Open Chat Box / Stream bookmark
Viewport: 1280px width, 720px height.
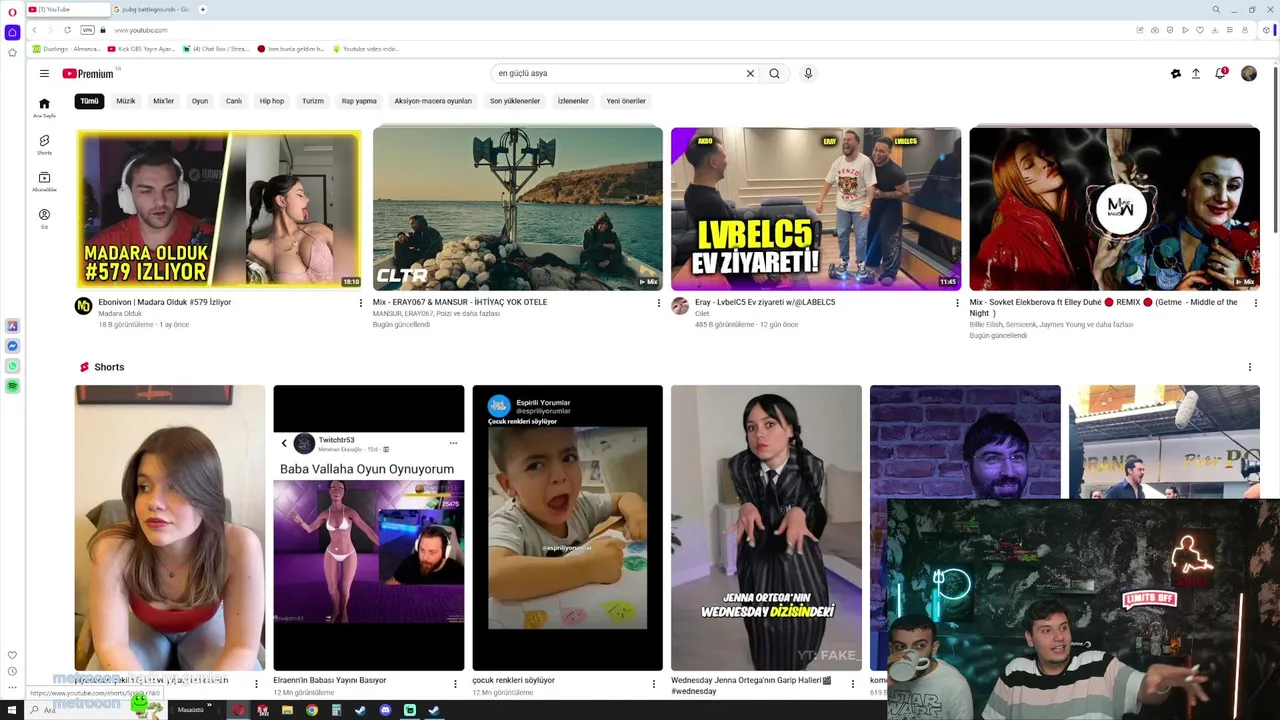(x=216, y=49)
